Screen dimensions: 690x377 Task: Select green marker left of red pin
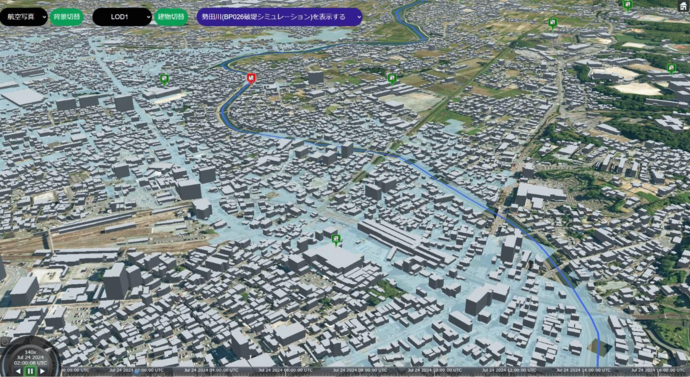coord(164,79)
